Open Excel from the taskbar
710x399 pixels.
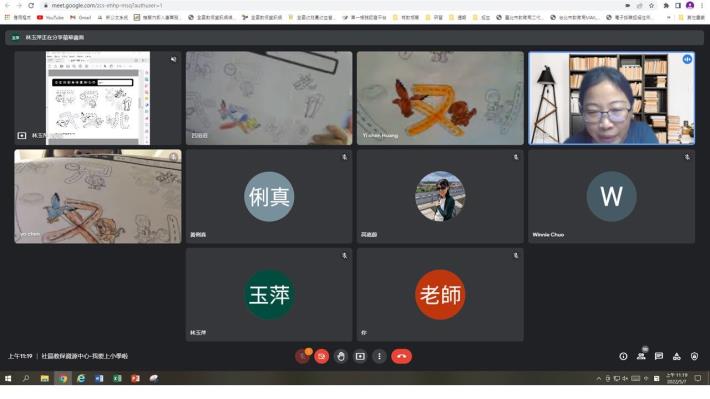pyautogui.click(x=117, y=378)
